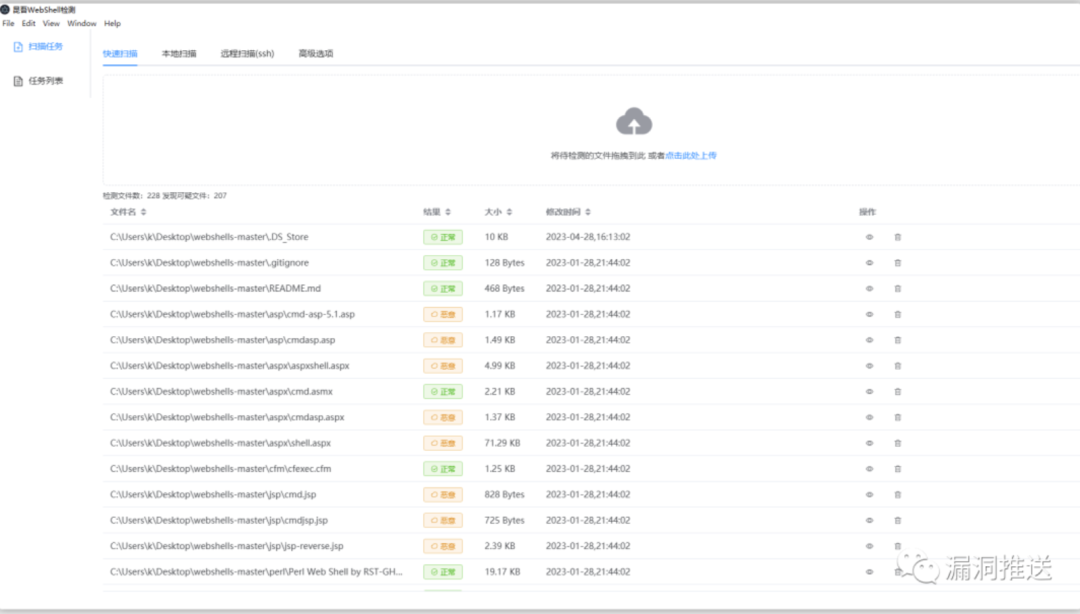The width and height of the screenshot is (1080, 614).
Task: Delete the cfexec.cfm row
Action: 897,469
